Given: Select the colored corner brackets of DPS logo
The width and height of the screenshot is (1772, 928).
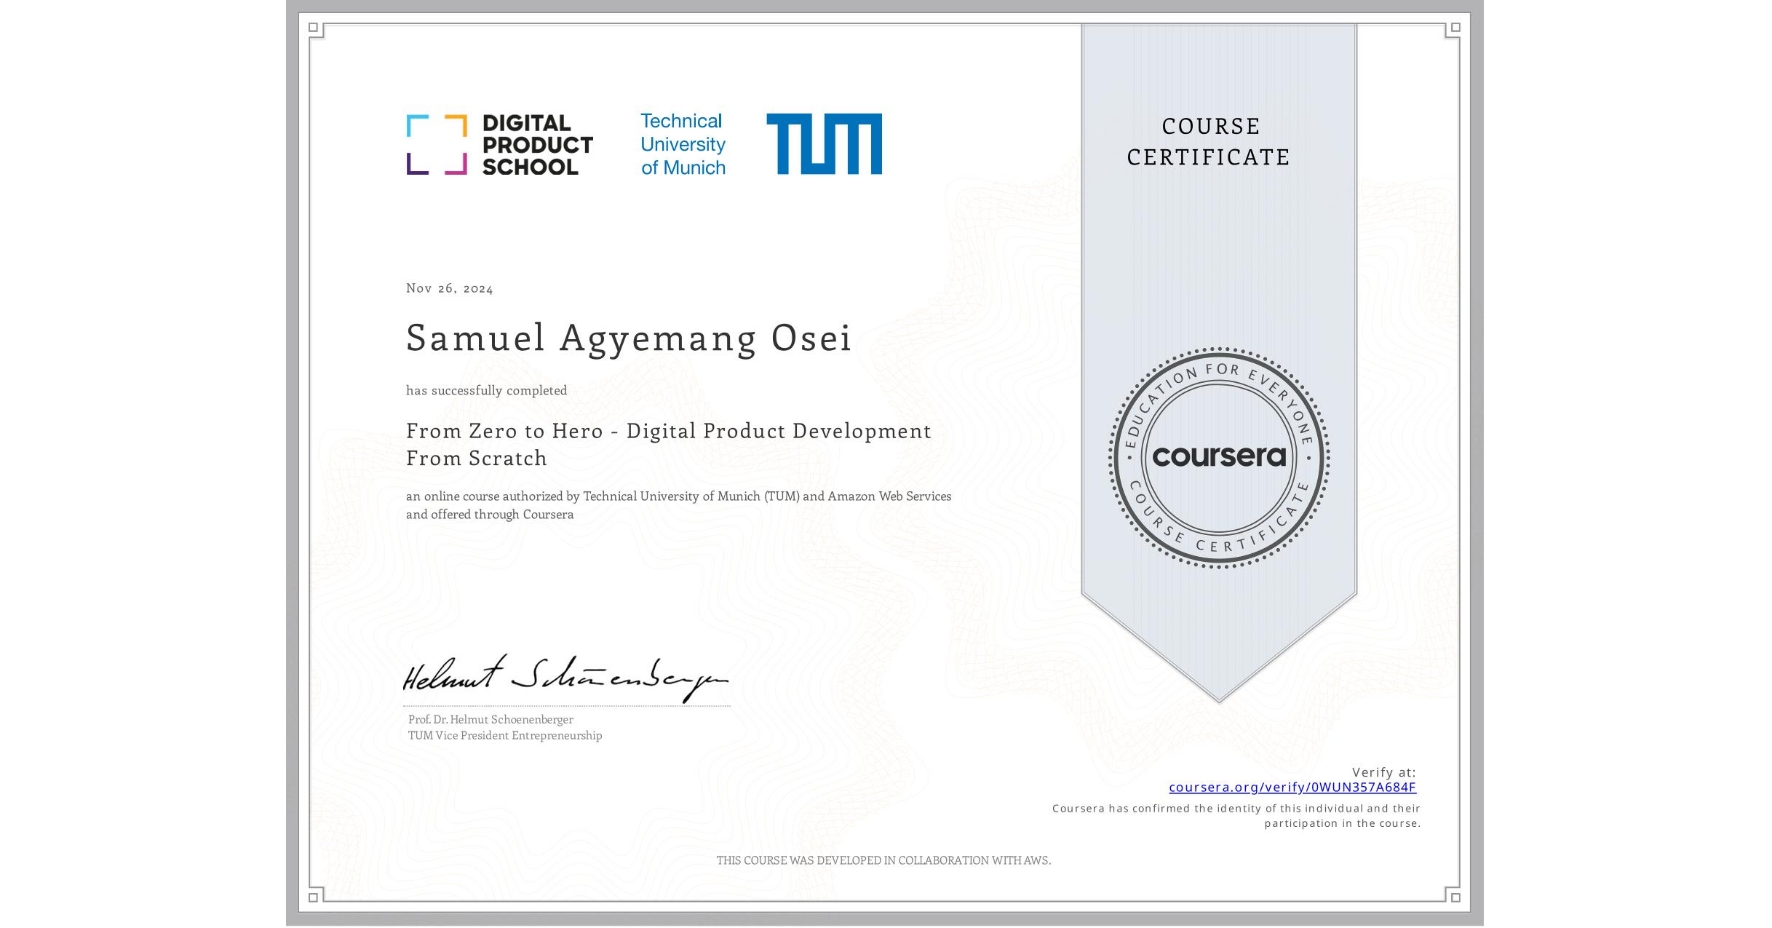Looking at the screenshot, I should point(436,143).
